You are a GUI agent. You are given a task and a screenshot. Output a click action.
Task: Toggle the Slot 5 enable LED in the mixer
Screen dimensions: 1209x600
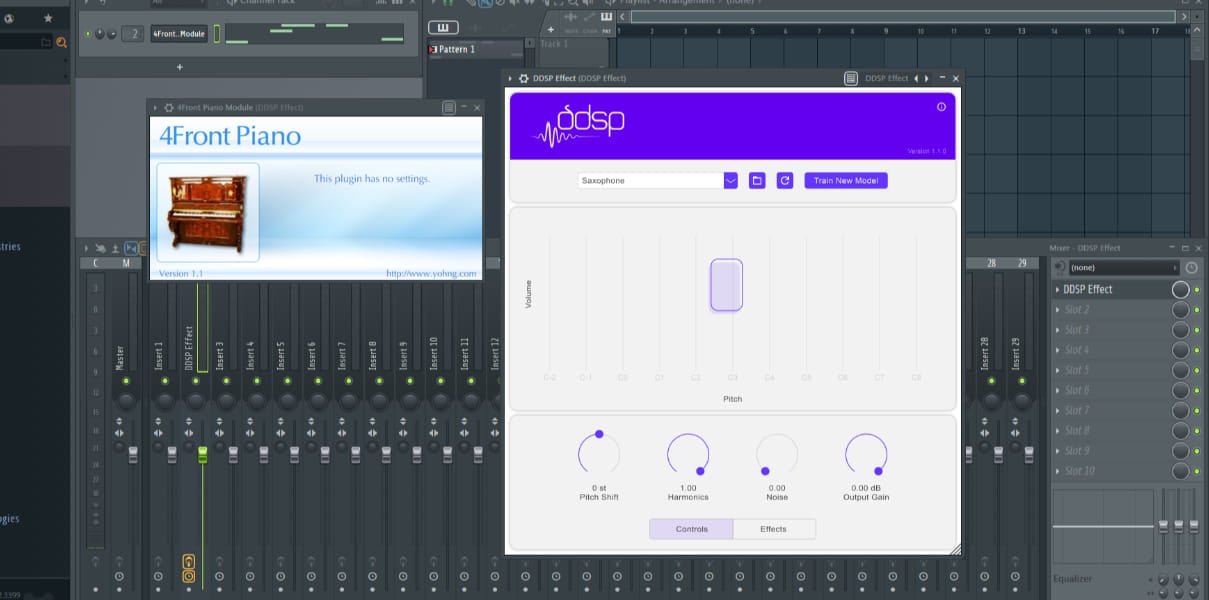pos(1197,370)
